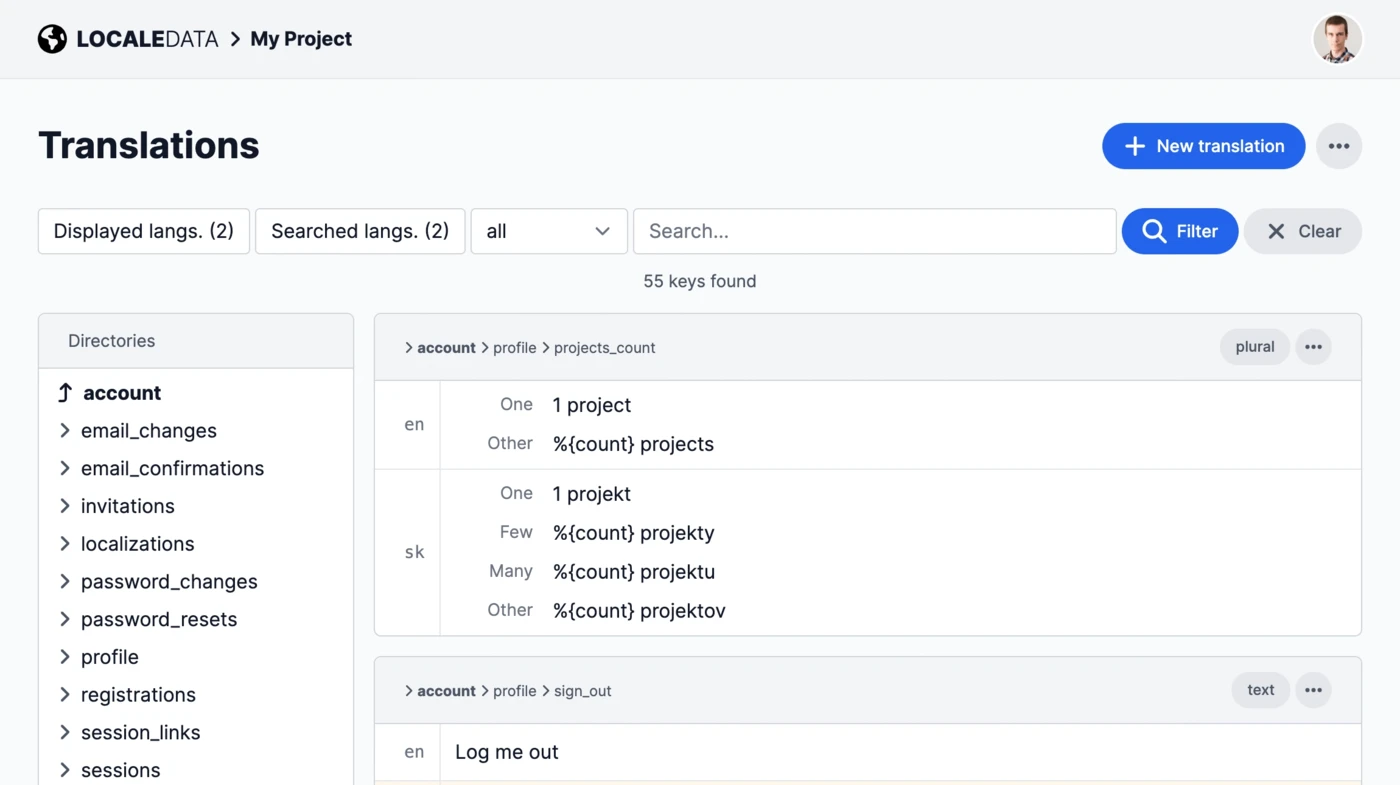The height and width of the screenshot is (785, 1400).
Task: Open the more options menu beside New translation
Action: [x=1339, y=146]
